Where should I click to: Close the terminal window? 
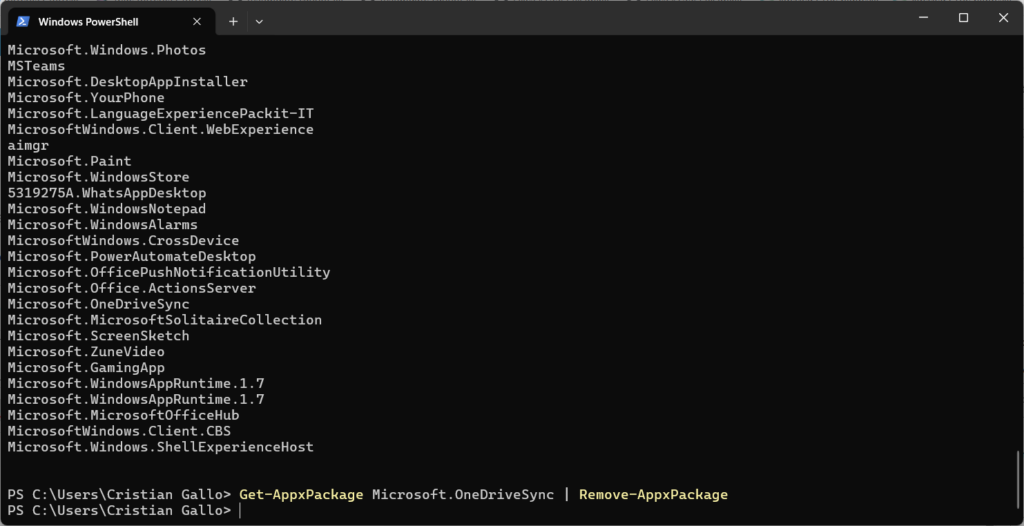[x=1002, y=18]
